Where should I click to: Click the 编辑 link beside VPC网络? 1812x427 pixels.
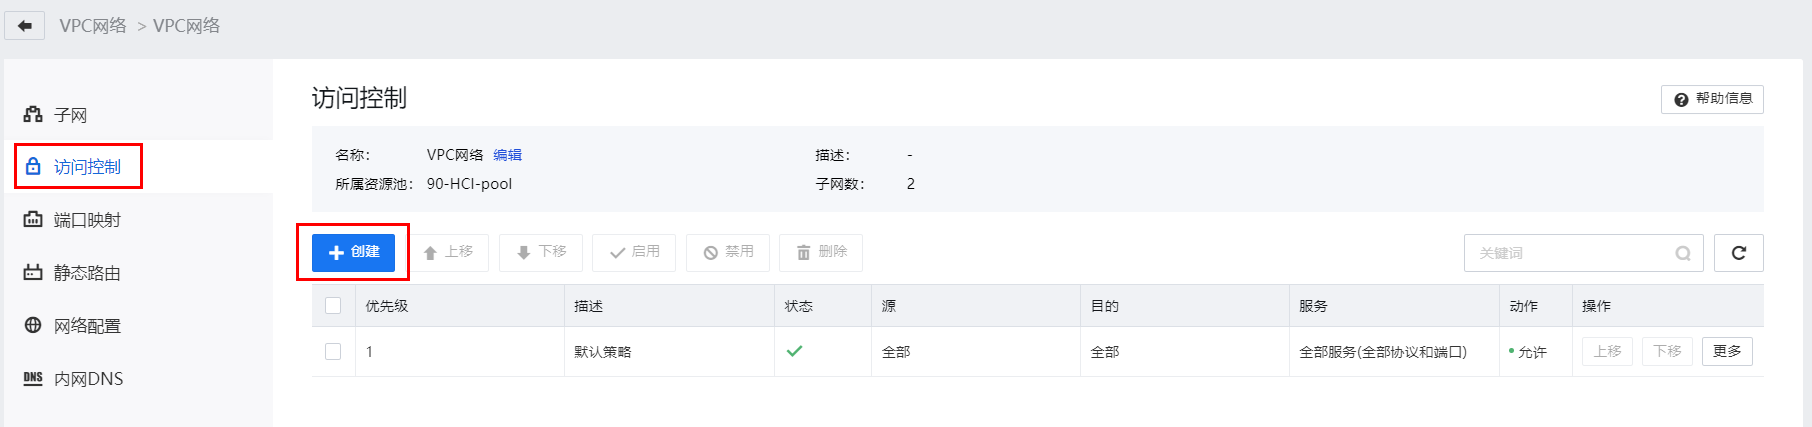point(507,155)
